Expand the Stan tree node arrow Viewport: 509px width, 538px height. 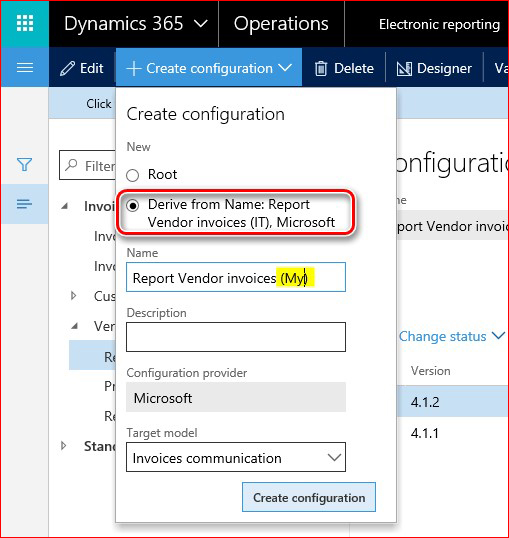point(63,446)
